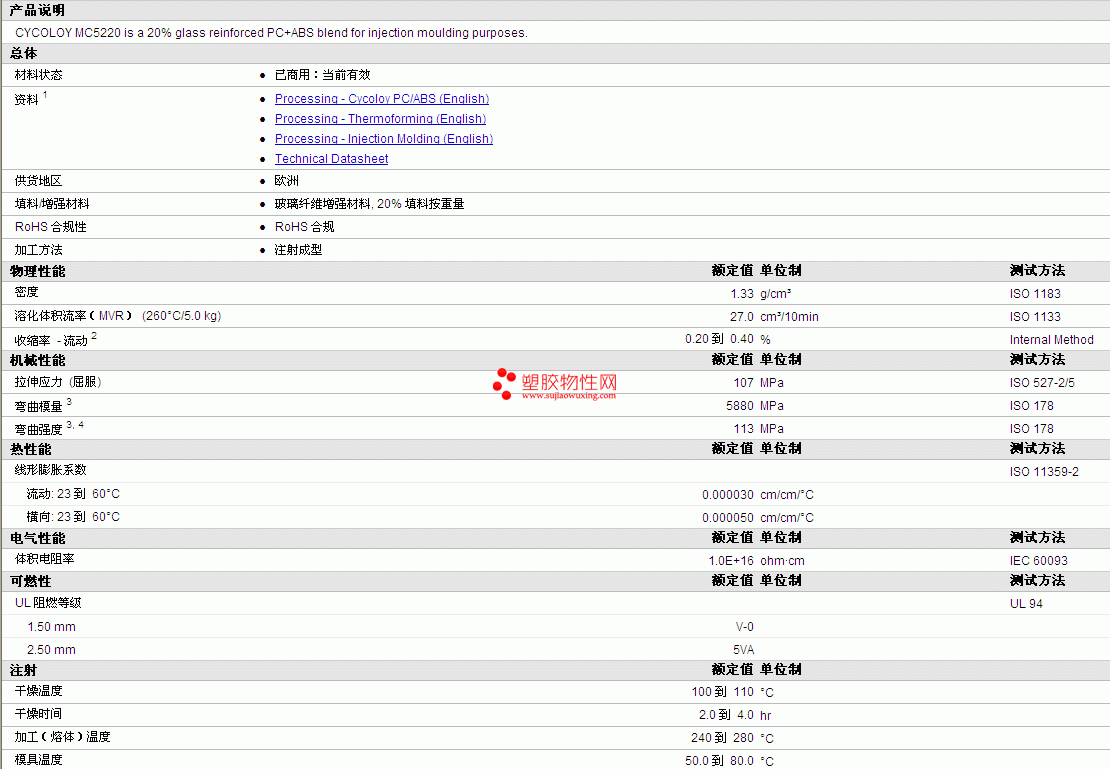Click ISO 1183 test method
The height and width of the screenshot is (769, 1110).
1035,293
